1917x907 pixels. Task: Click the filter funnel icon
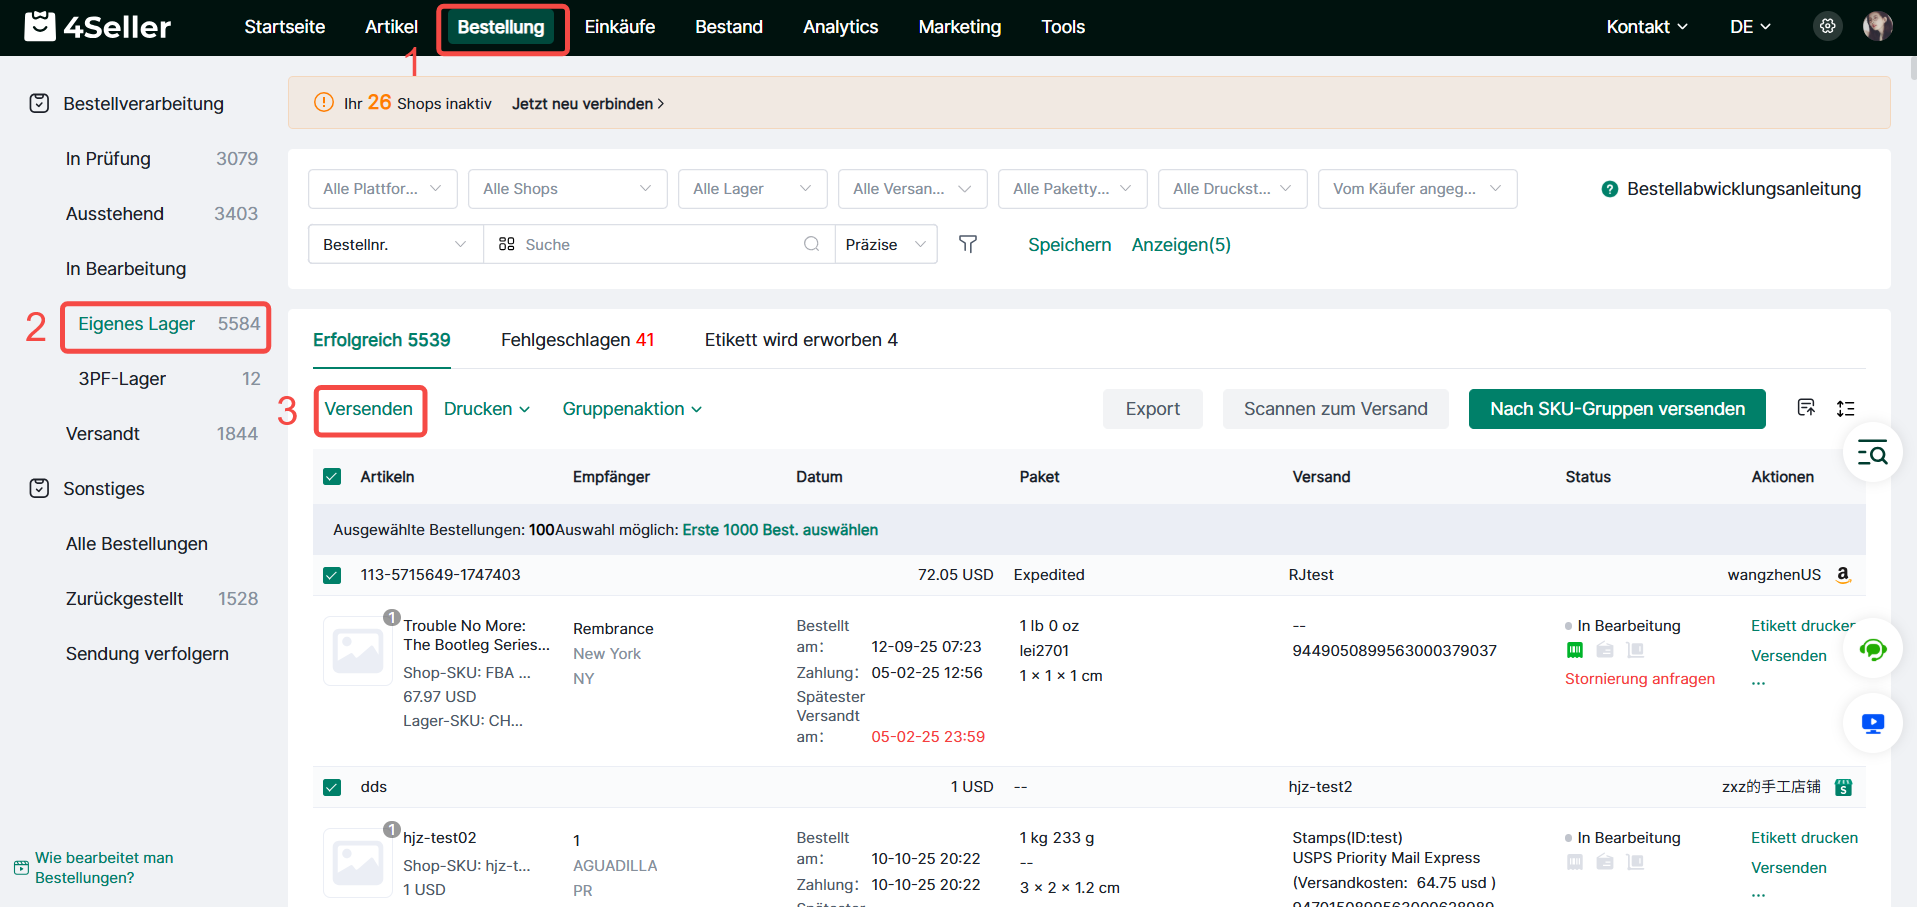coord(967,244)
